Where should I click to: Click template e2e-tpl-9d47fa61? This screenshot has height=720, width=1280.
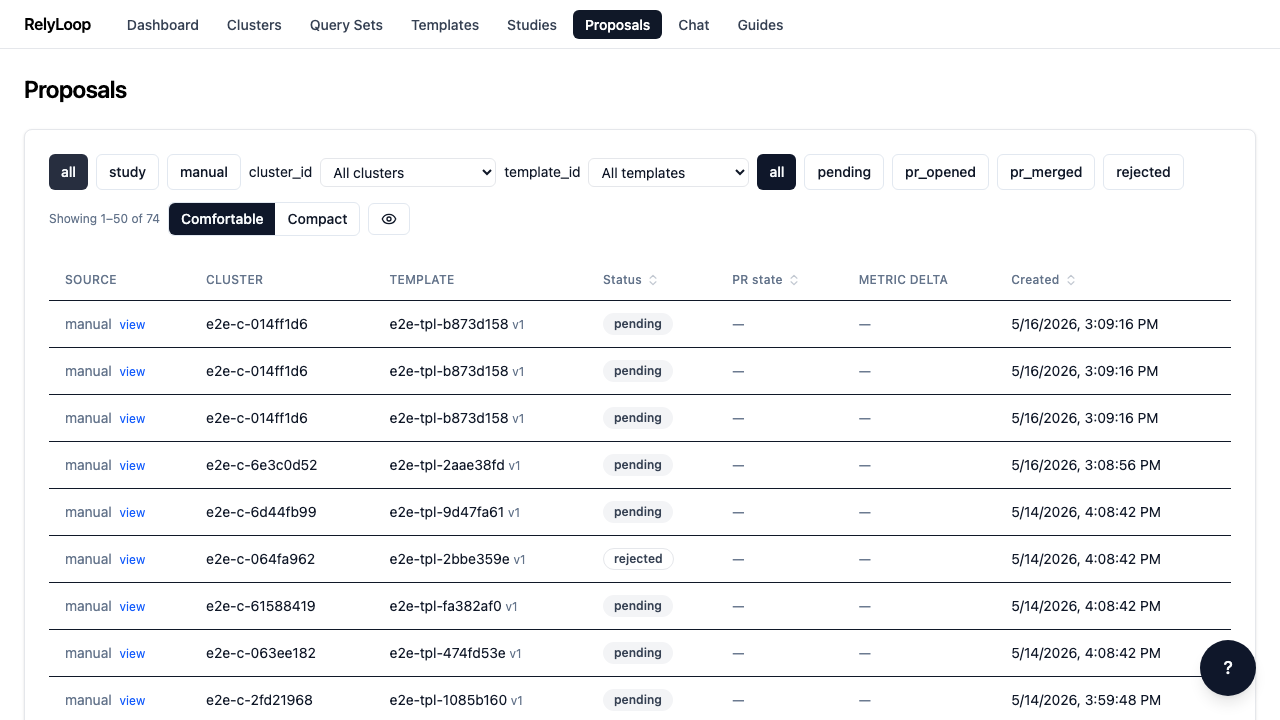pos(447,512)
